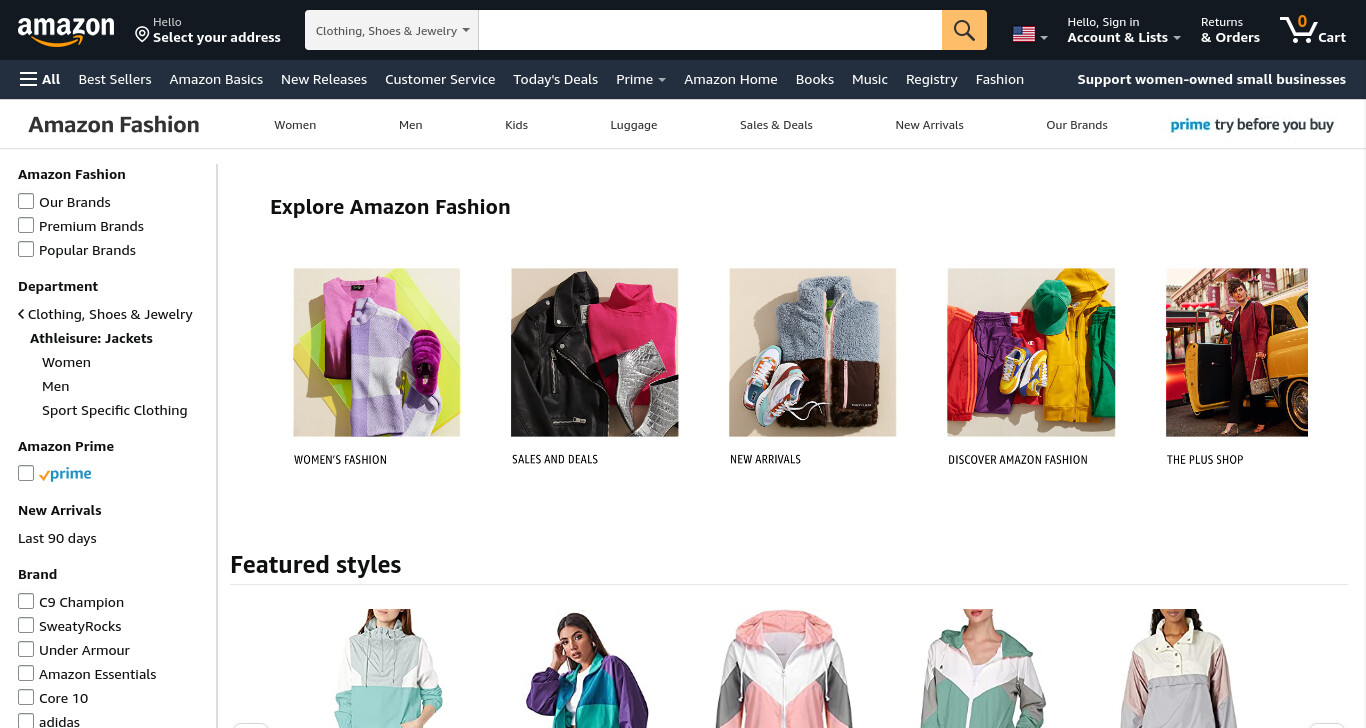The width and height of the screenshot is (1366, 728).
Task: Click Returns & Orders link
Action: 1230,30
